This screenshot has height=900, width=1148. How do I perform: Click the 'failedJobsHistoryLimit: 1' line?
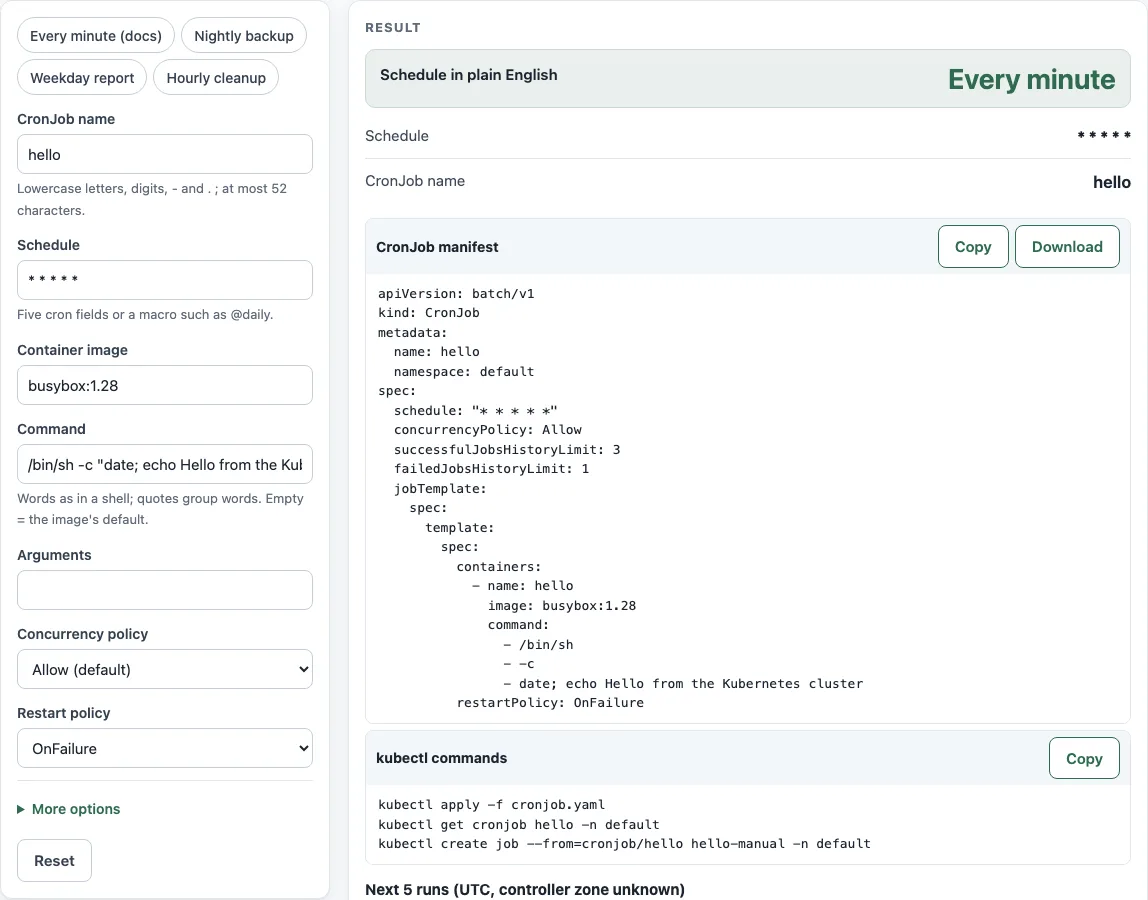click(491, 469)
